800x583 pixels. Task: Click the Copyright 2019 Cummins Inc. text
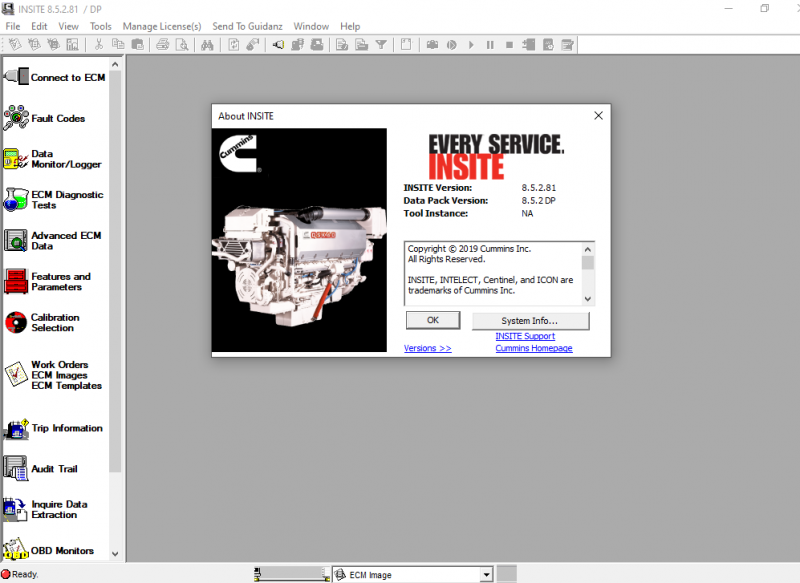pos(469,248)
